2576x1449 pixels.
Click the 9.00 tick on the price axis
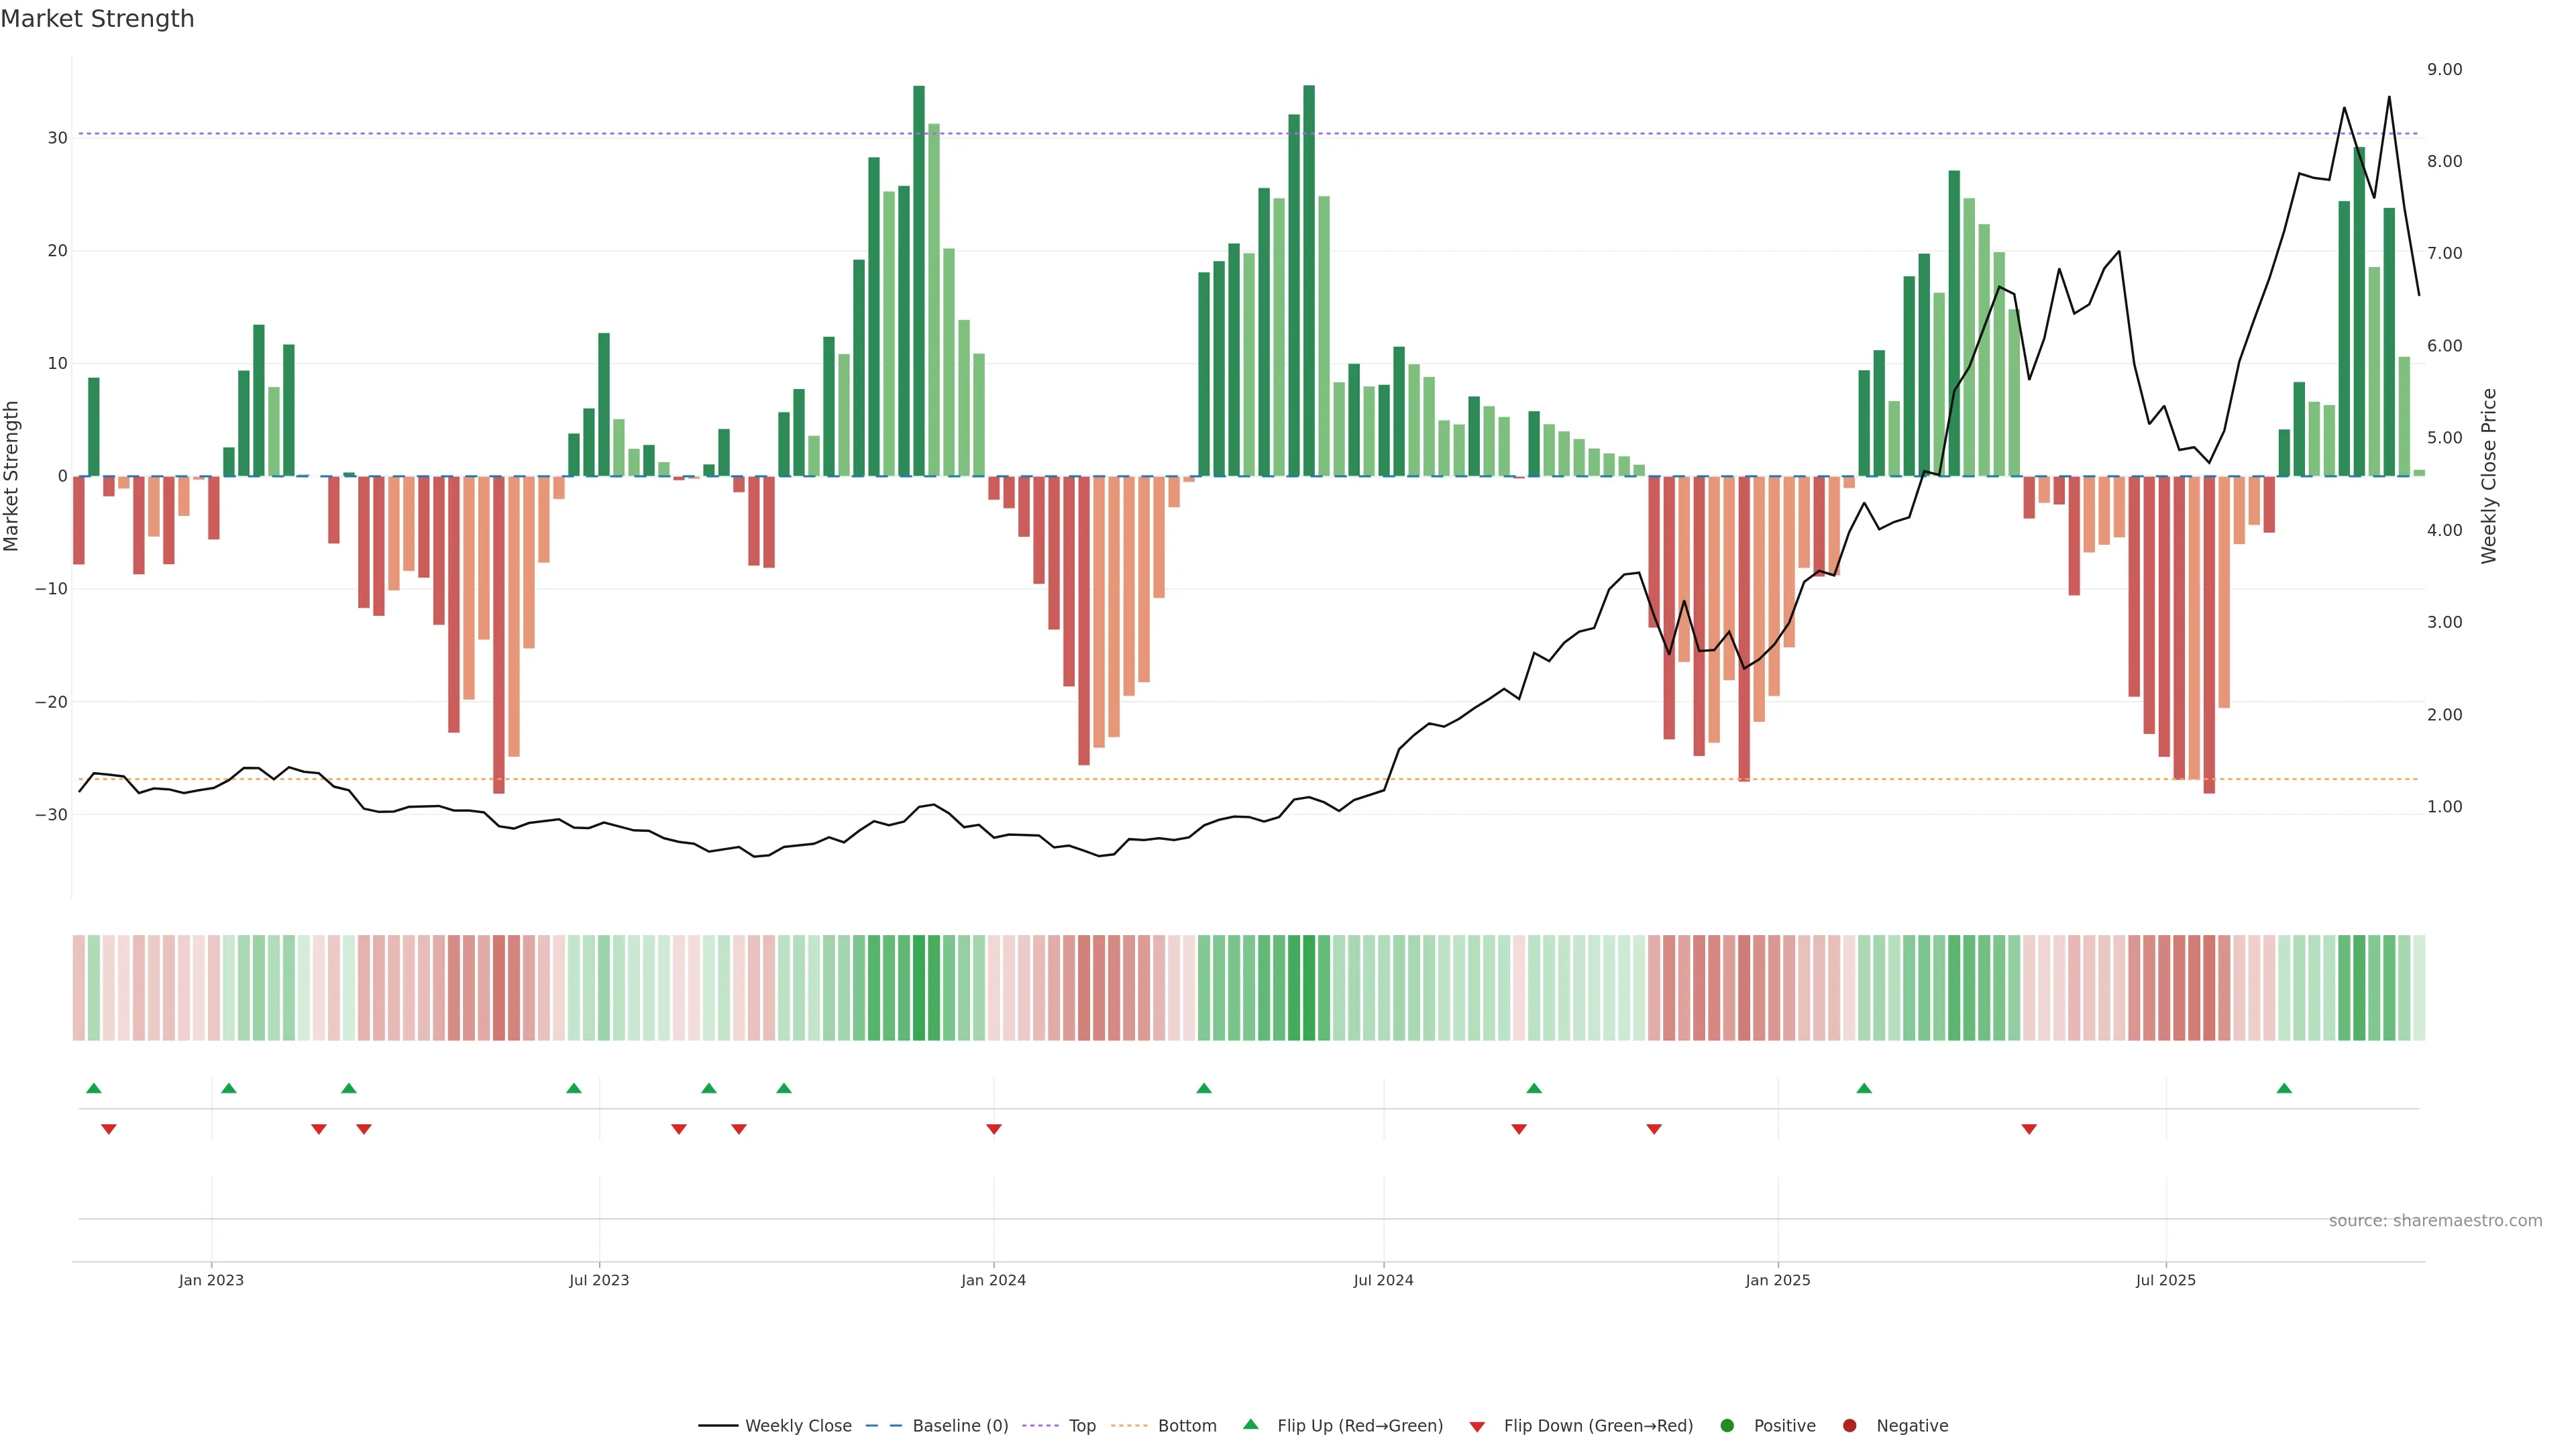coord(2444,69)
